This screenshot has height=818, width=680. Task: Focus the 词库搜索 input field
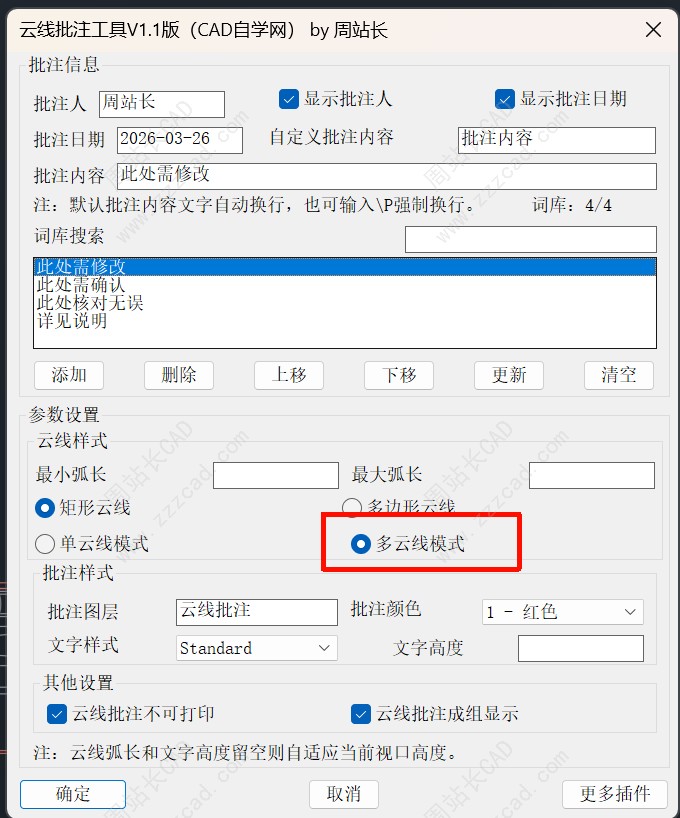pos(531,239)
